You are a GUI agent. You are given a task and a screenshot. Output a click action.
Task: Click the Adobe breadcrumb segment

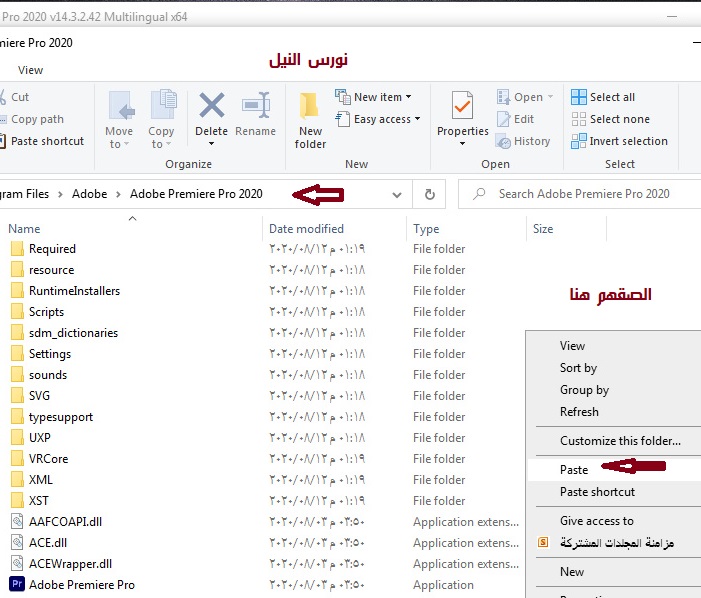click(x=89, y=194)
